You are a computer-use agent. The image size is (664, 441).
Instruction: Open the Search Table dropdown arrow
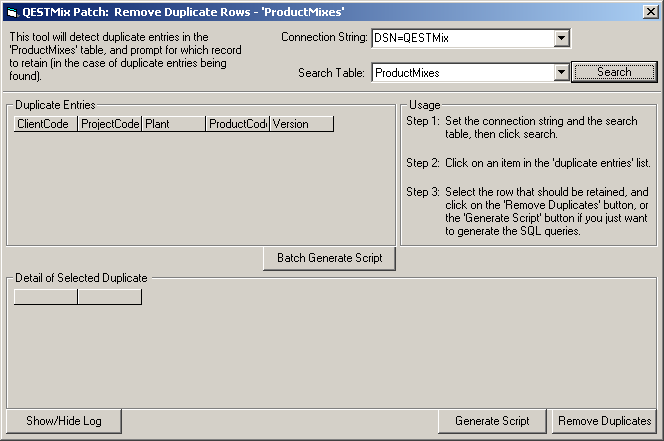coord(561,72)
